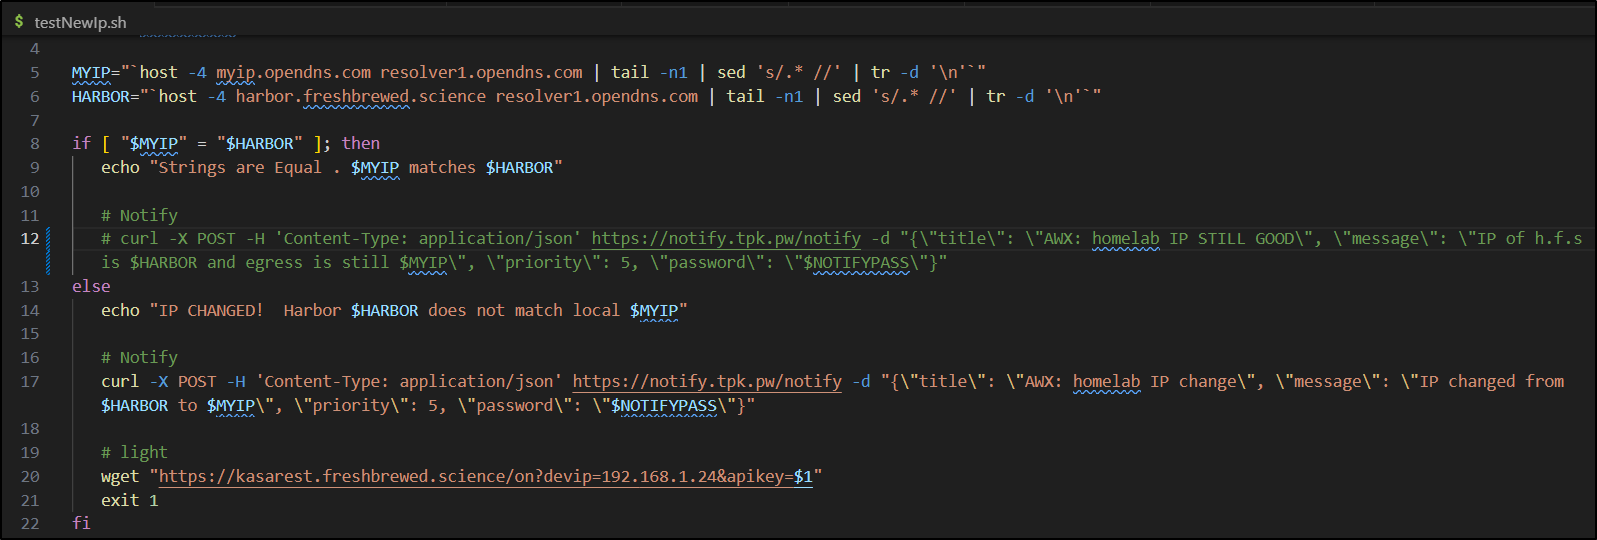1597x540 pixels.
Task: Select the testNewIp.sh editor tab
Action: (79, 22)
